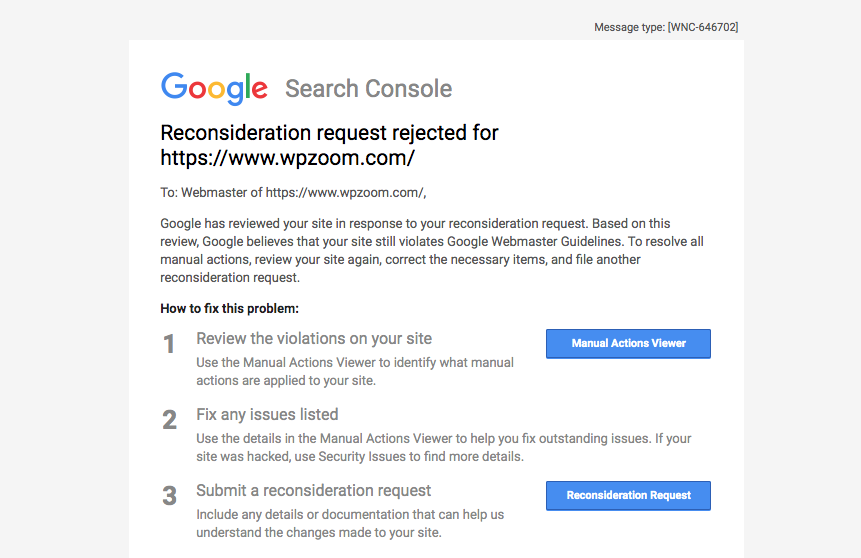Click the step number 1 icon

click(x=169, y=344)
